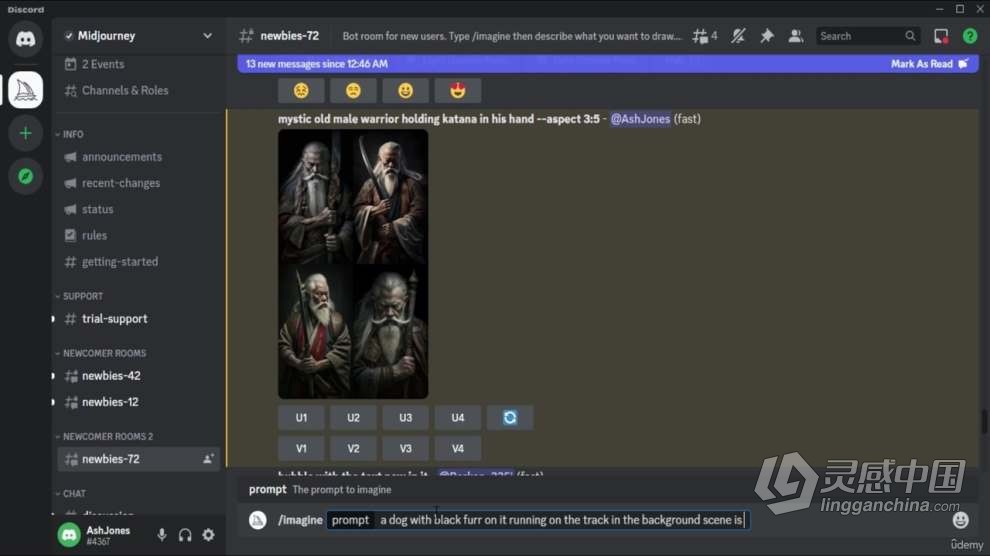Image resolution: width=990 pixels, height=556 pixels.
Task: Select the Midjourney server sailboat icon
Action: click(25, 90)
